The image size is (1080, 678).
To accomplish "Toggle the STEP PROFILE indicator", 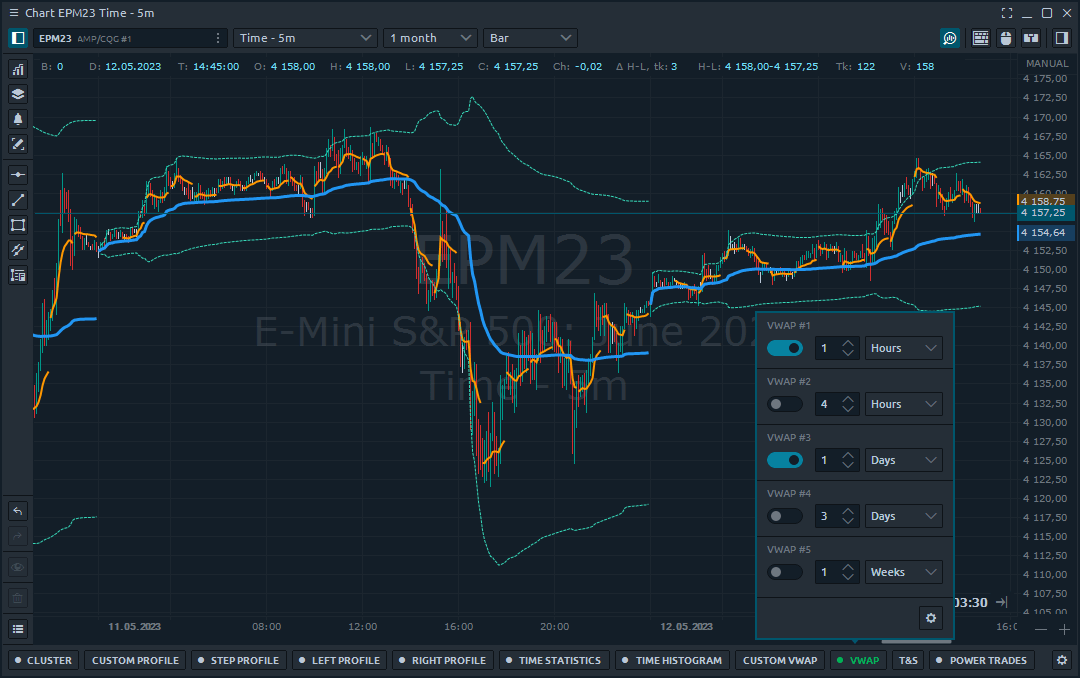I will [x=238, y=660].
